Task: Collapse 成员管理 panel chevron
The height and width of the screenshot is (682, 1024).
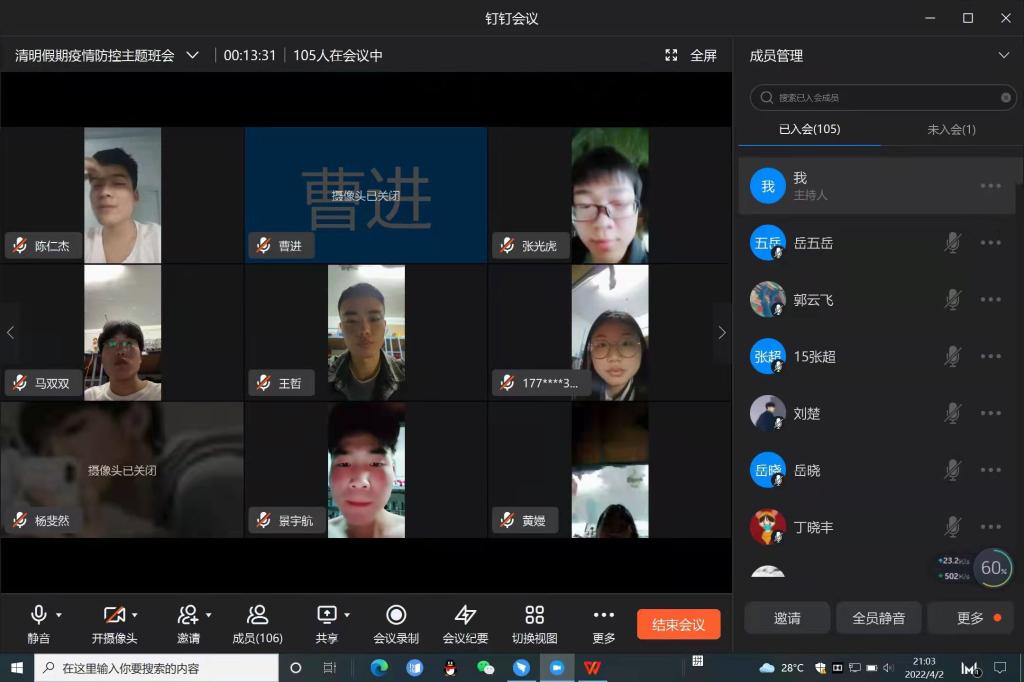Action: (x=1004, y=56)
